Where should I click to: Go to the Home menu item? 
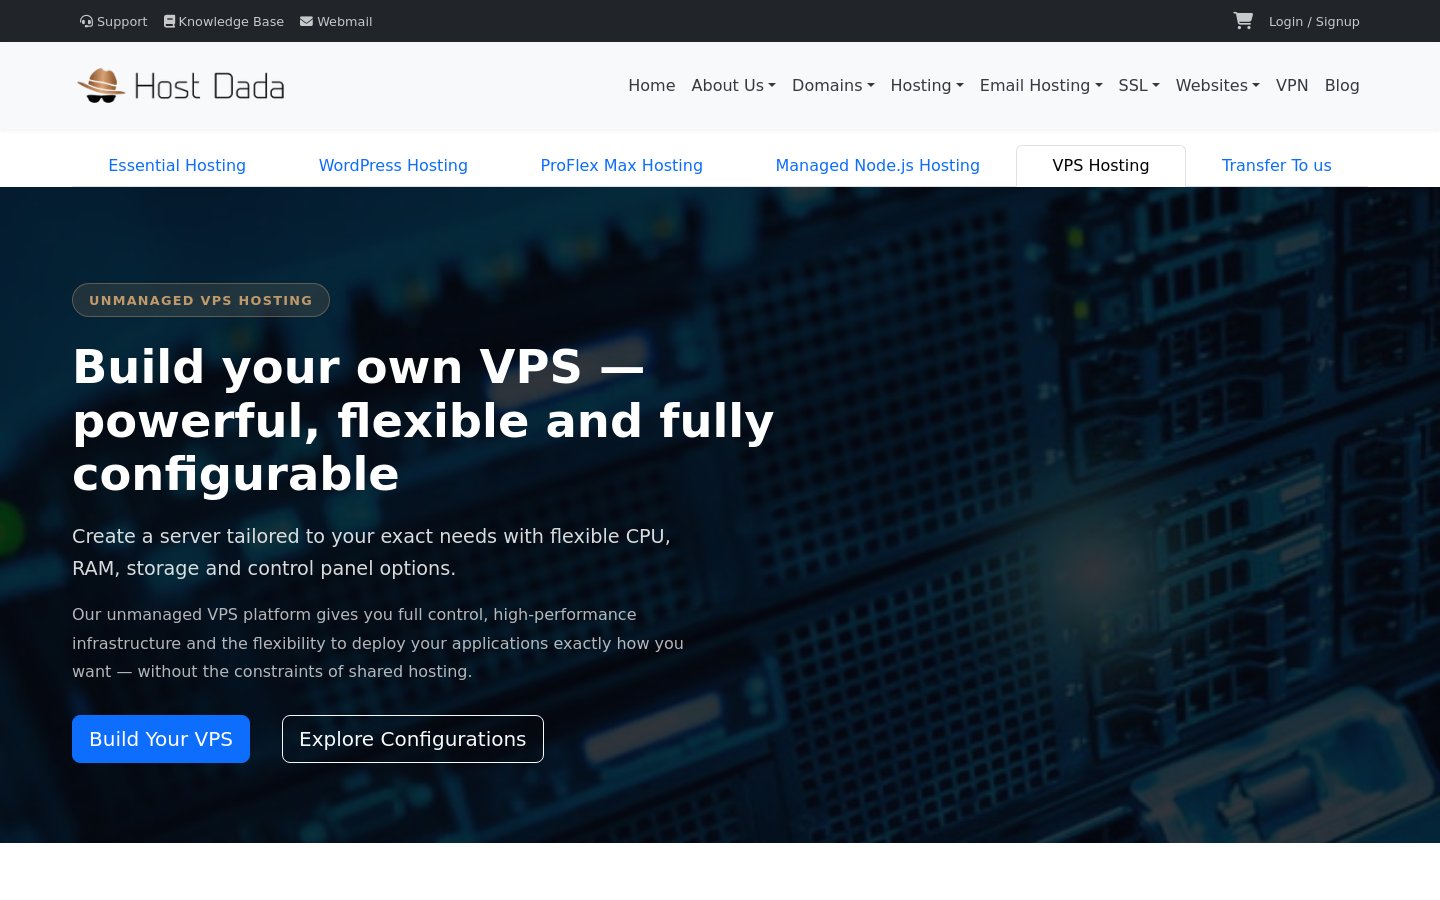[652, 85]
